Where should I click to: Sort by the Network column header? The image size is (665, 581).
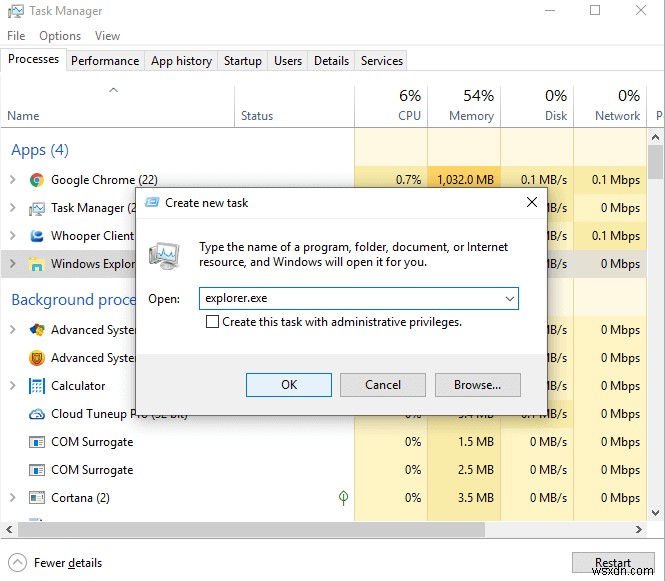click(610, 107)
